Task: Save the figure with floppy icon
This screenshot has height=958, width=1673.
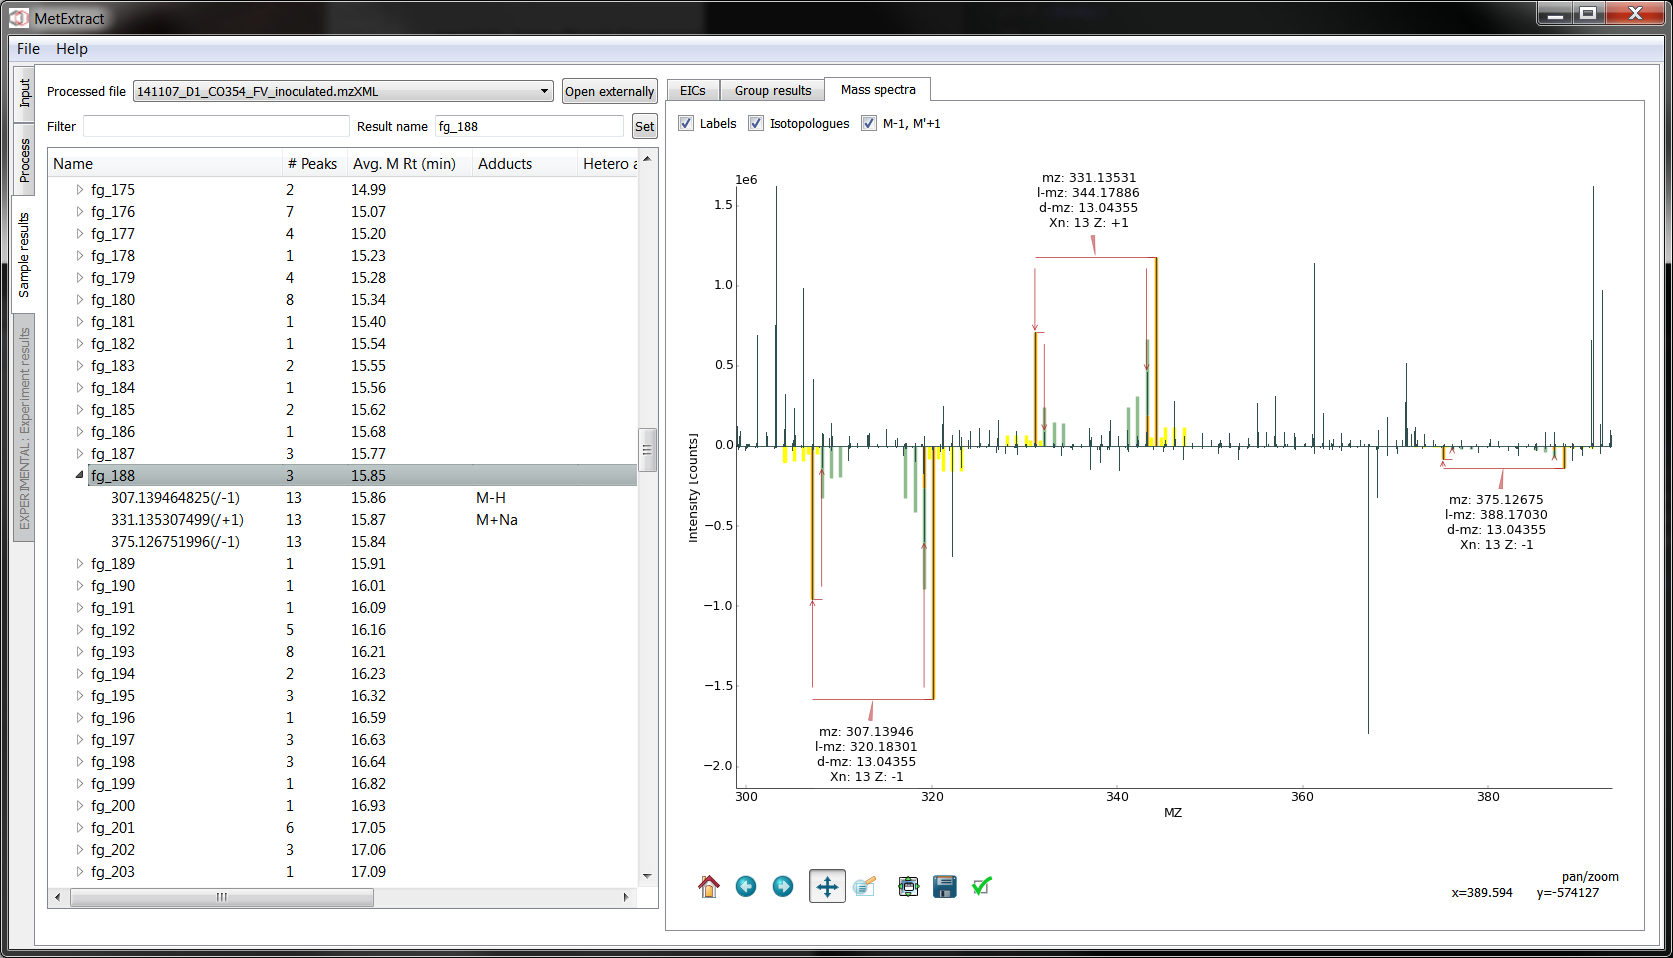Action: pyautogui.click(x=945, y=886)
